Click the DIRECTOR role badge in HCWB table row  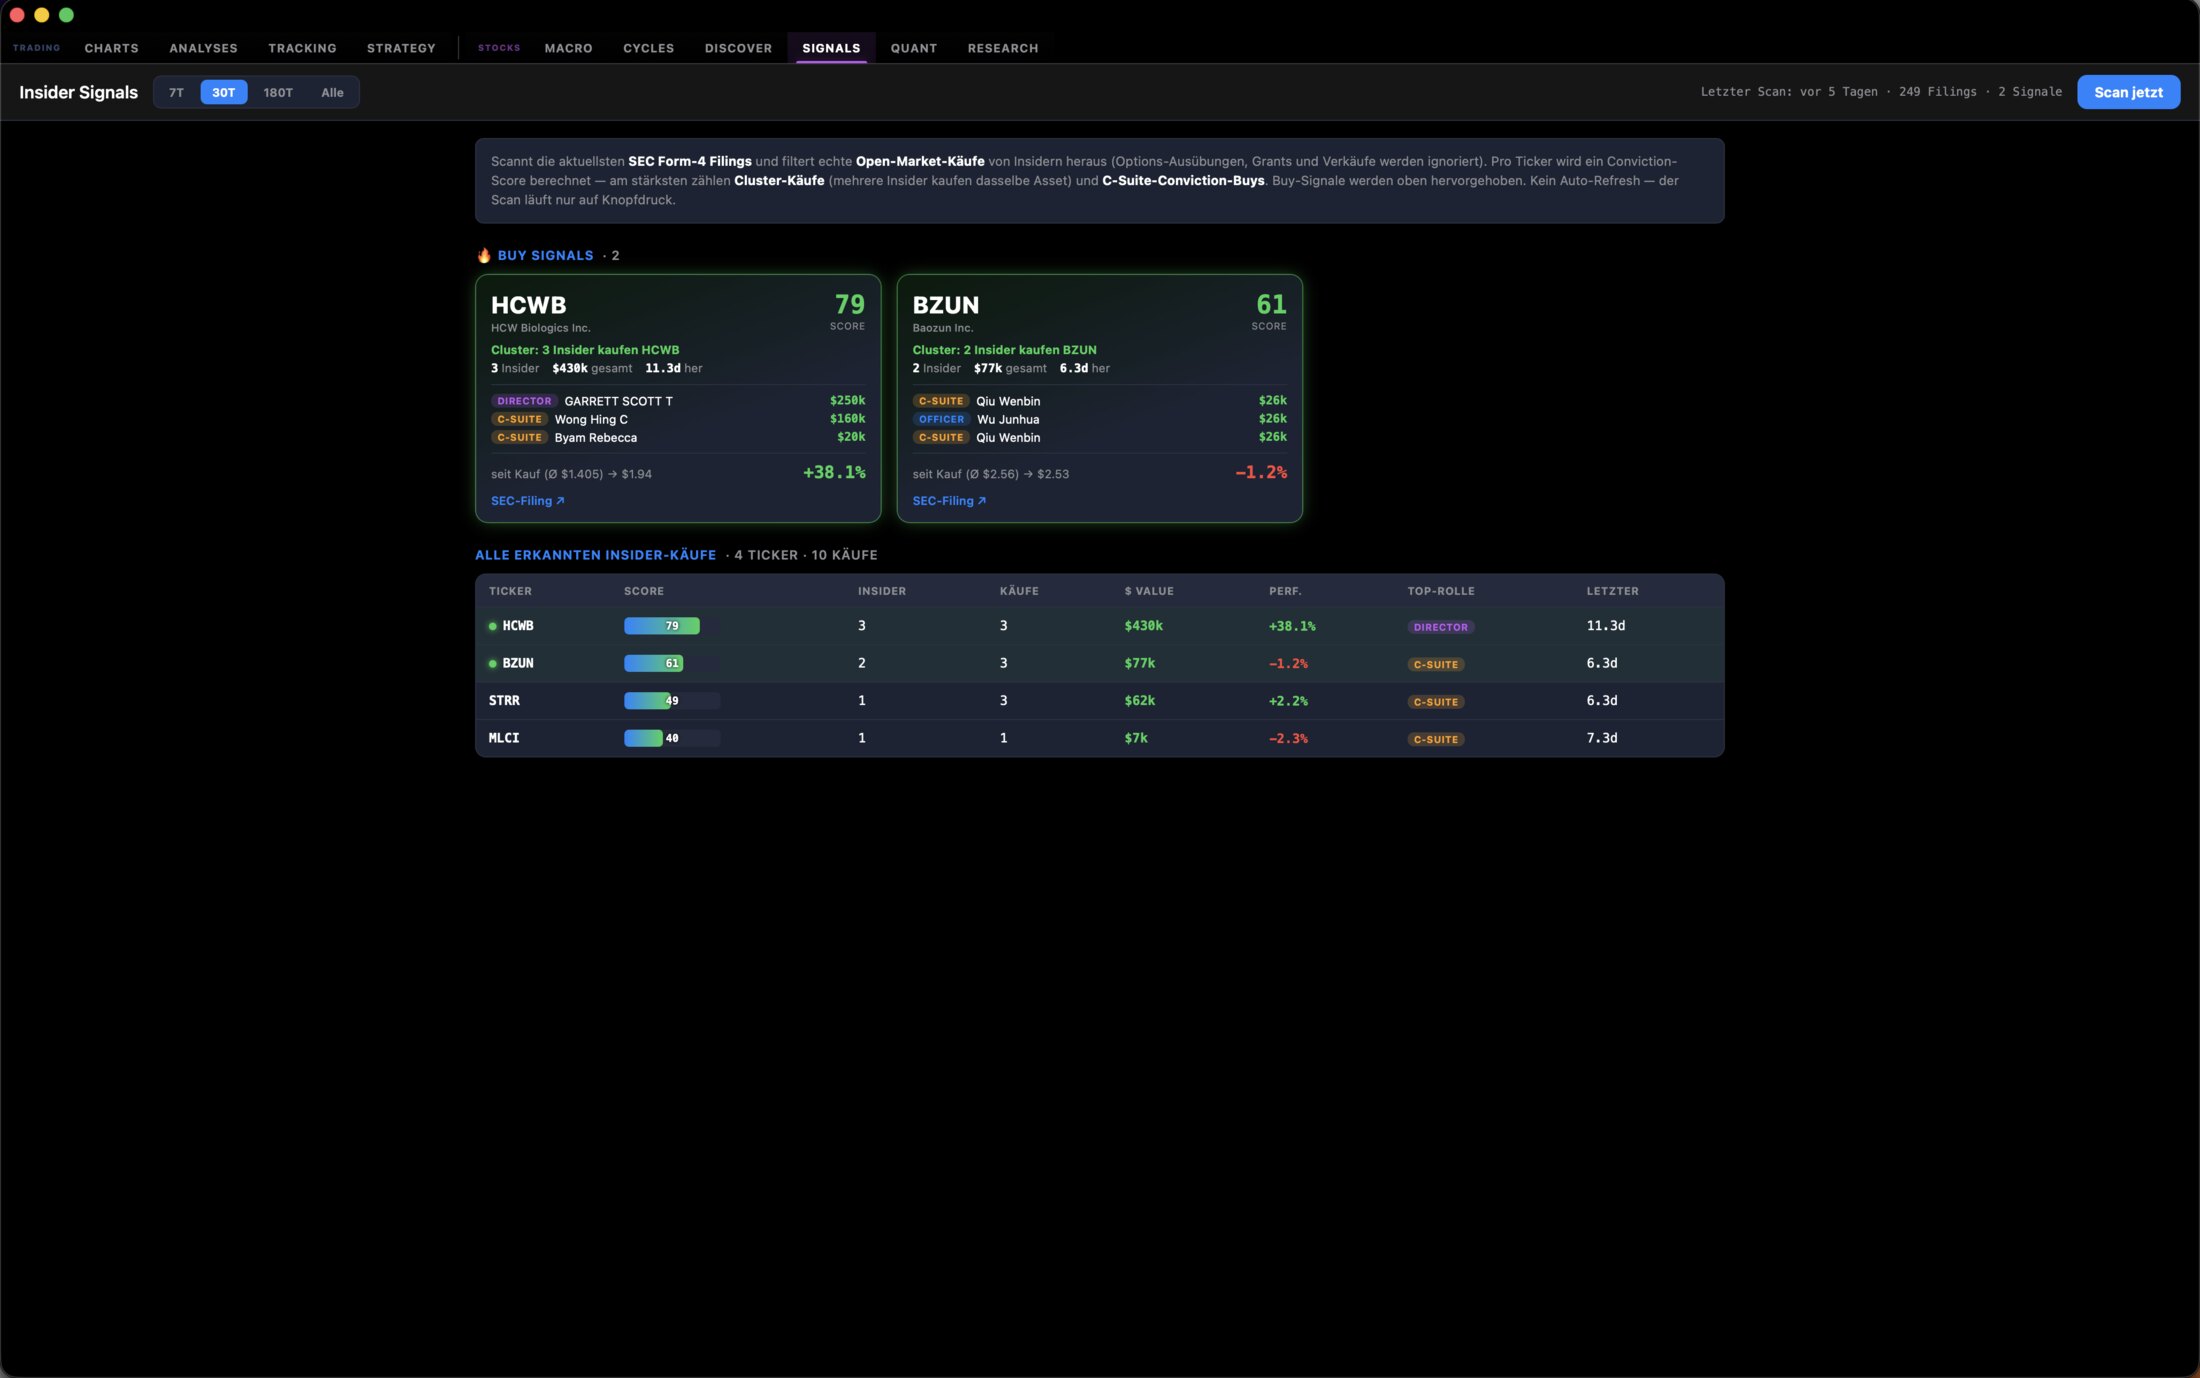(x=1441, y=627)
